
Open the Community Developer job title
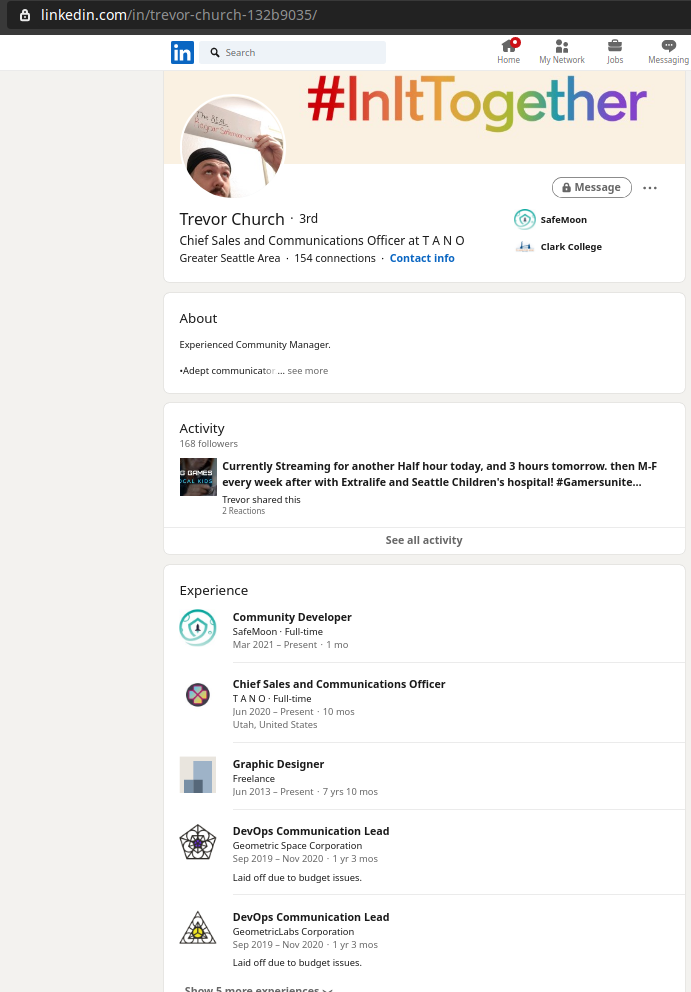[292, 617]
